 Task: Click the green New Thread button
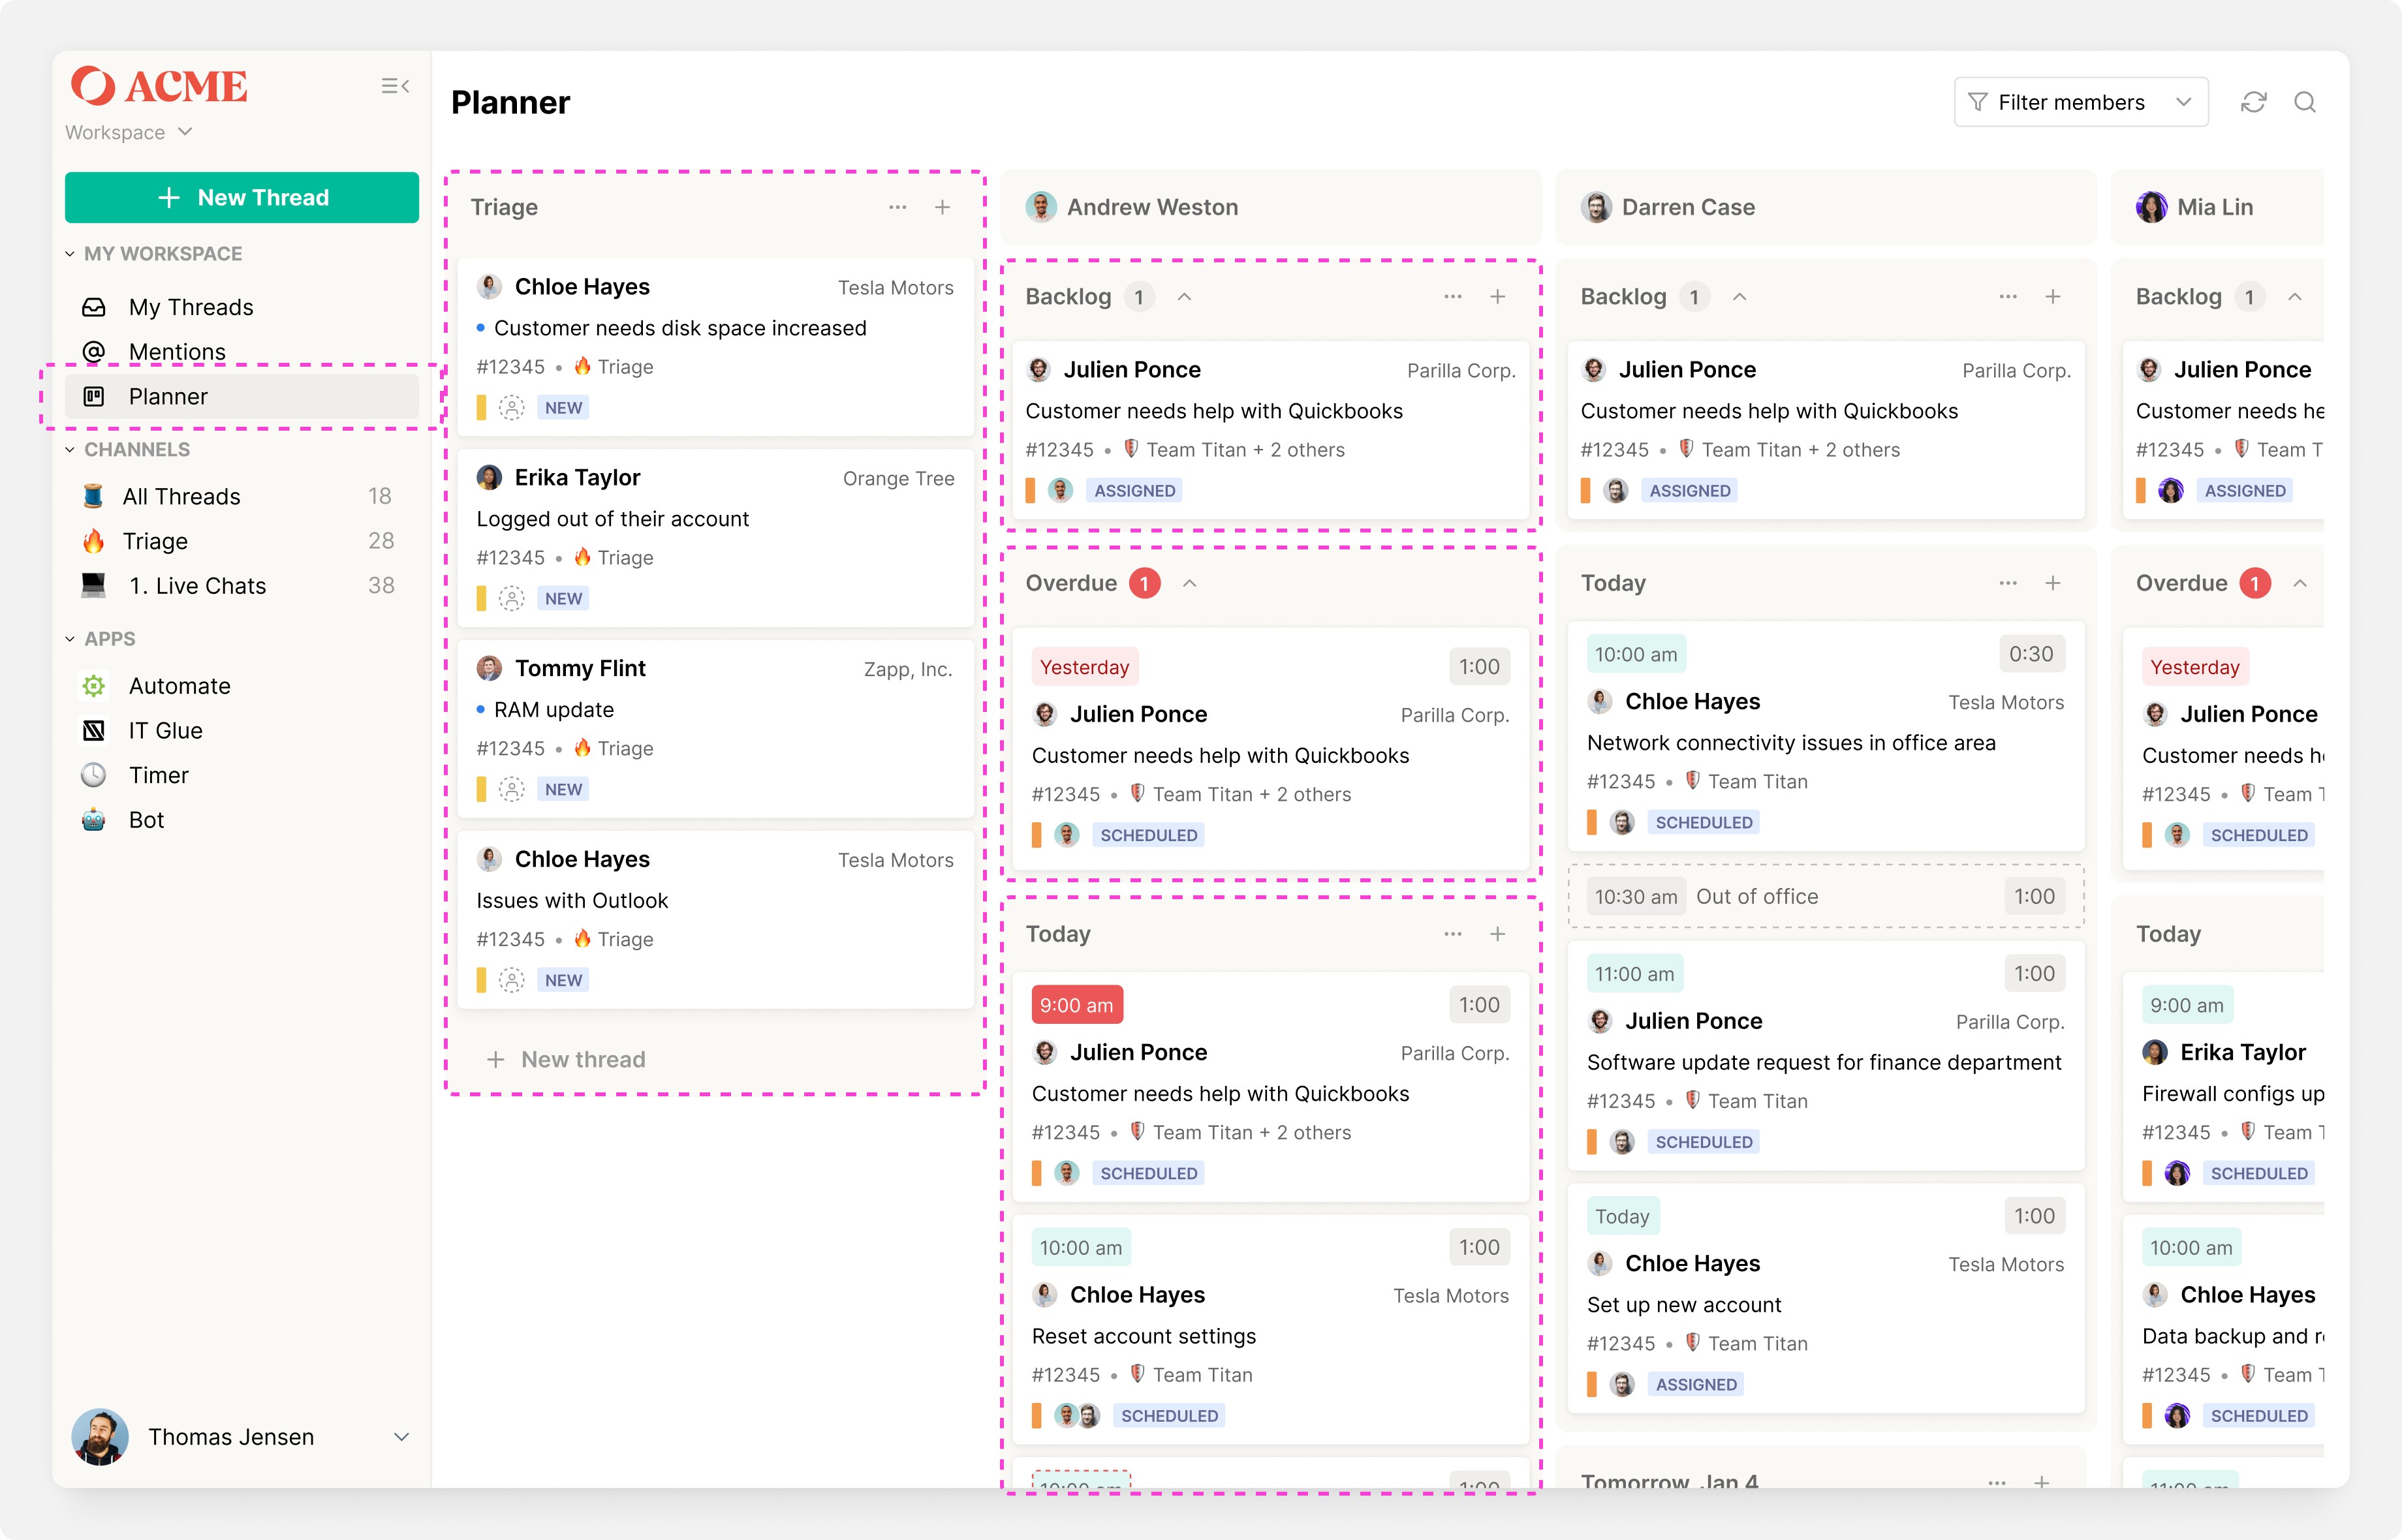[x=242, y=197]
